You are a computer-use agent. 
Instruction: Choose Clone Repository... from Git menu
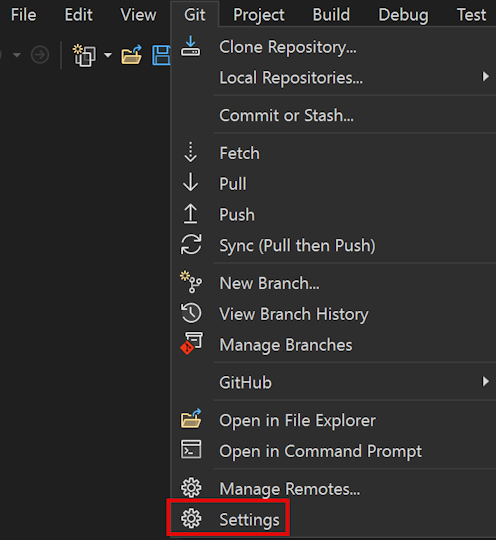point(288,47)
